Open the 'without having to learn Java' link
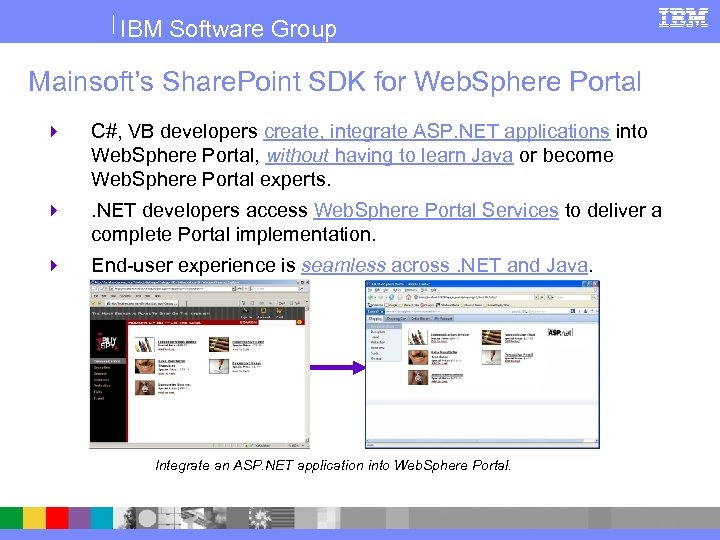Viewport: 720px width, 540px height. tap(389, 155)
